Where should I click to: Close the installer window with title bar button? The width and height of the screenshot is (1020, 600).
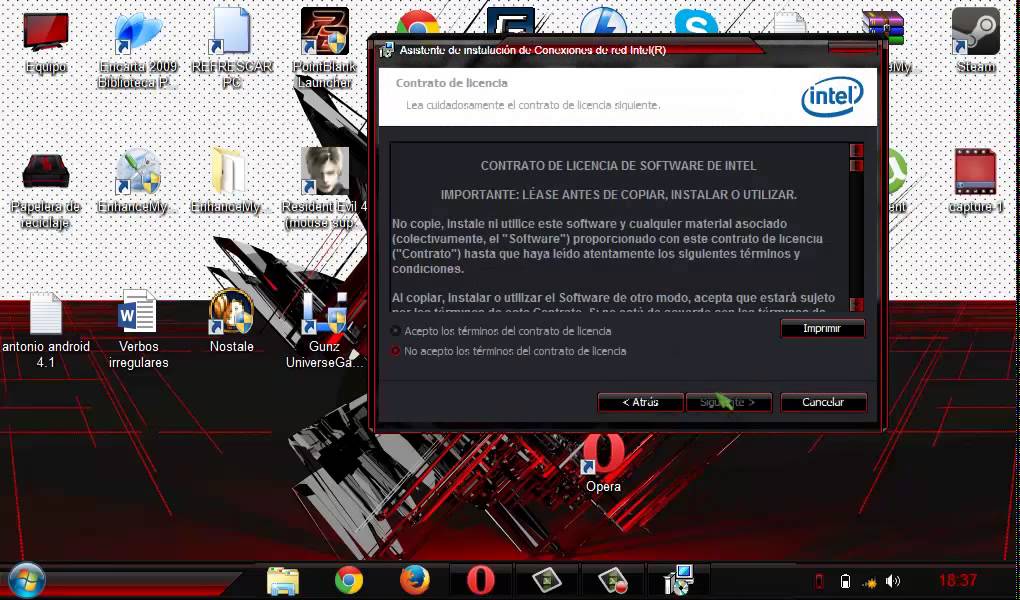pyautogui.click(x=853, y=49)
